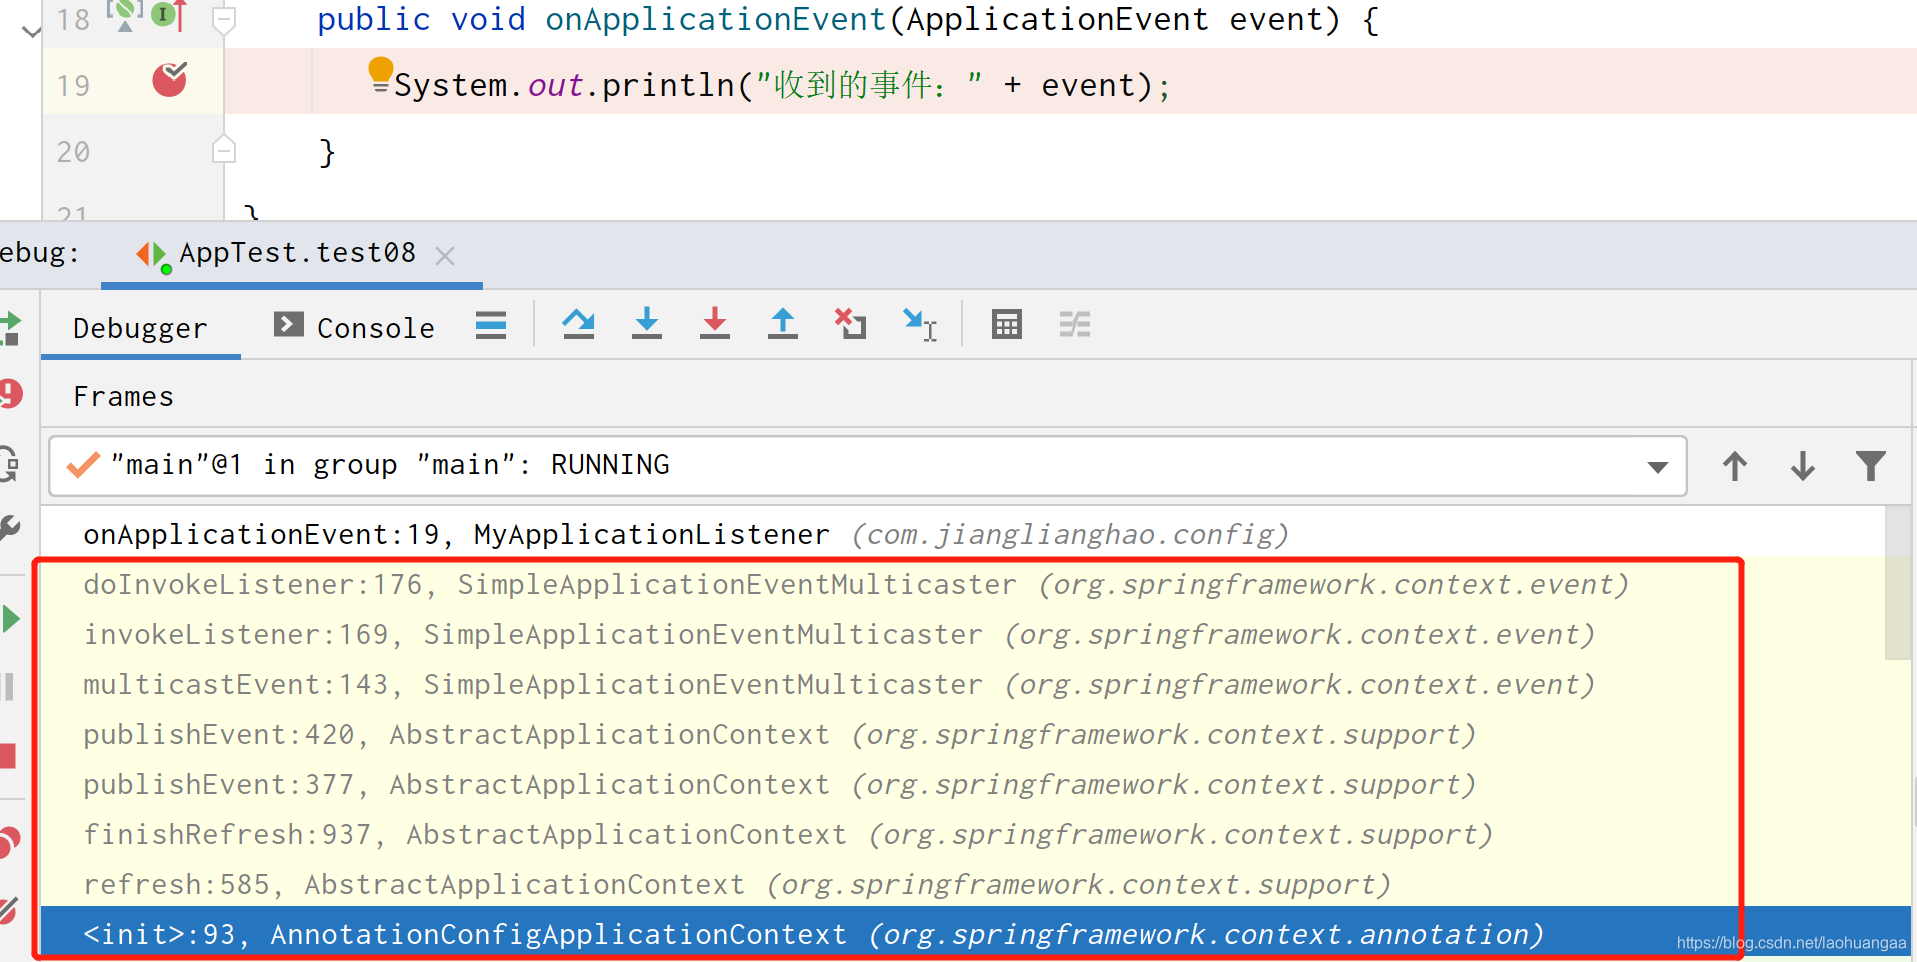Open the thread selector dropdown

(x=868, y=465)
